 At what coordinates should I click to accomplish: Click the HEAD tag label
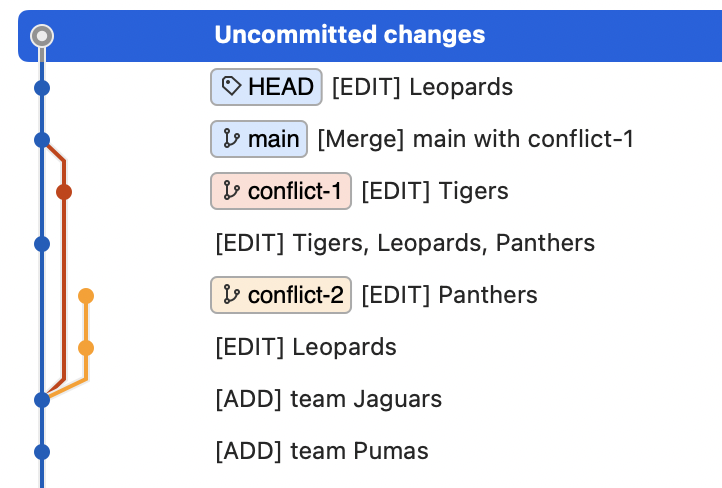point(266,87)
